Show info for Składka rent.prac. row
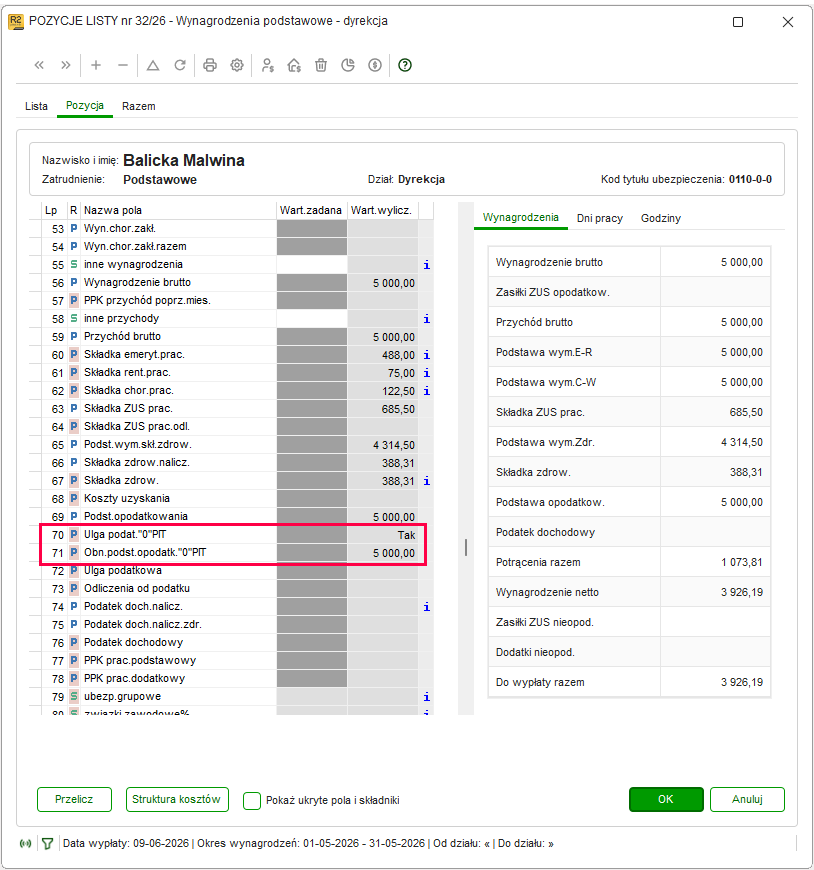 pyautogui.click(x=426, y=373)
